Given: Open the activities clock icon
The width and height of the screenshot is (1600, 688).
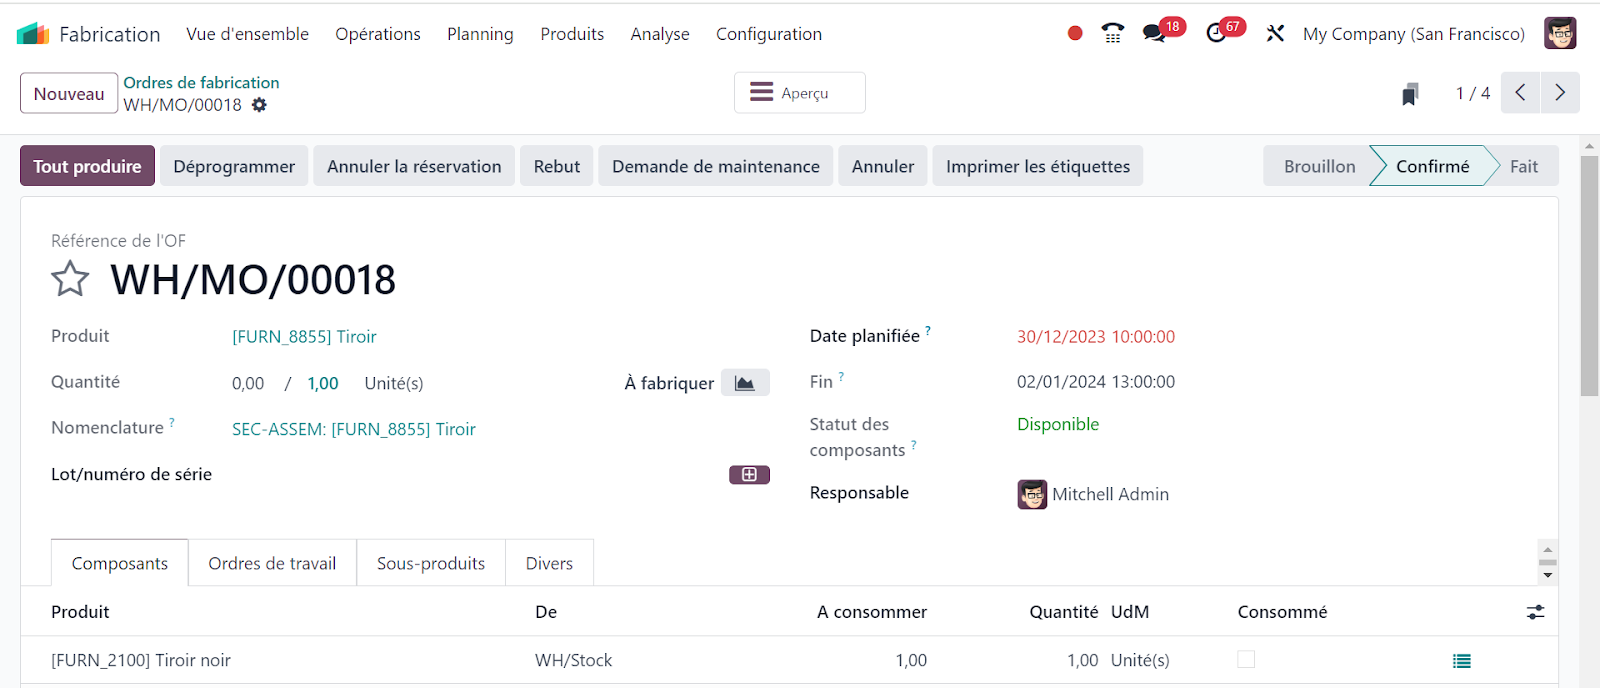Looking at the screenshot, I should coord(1216,33).
